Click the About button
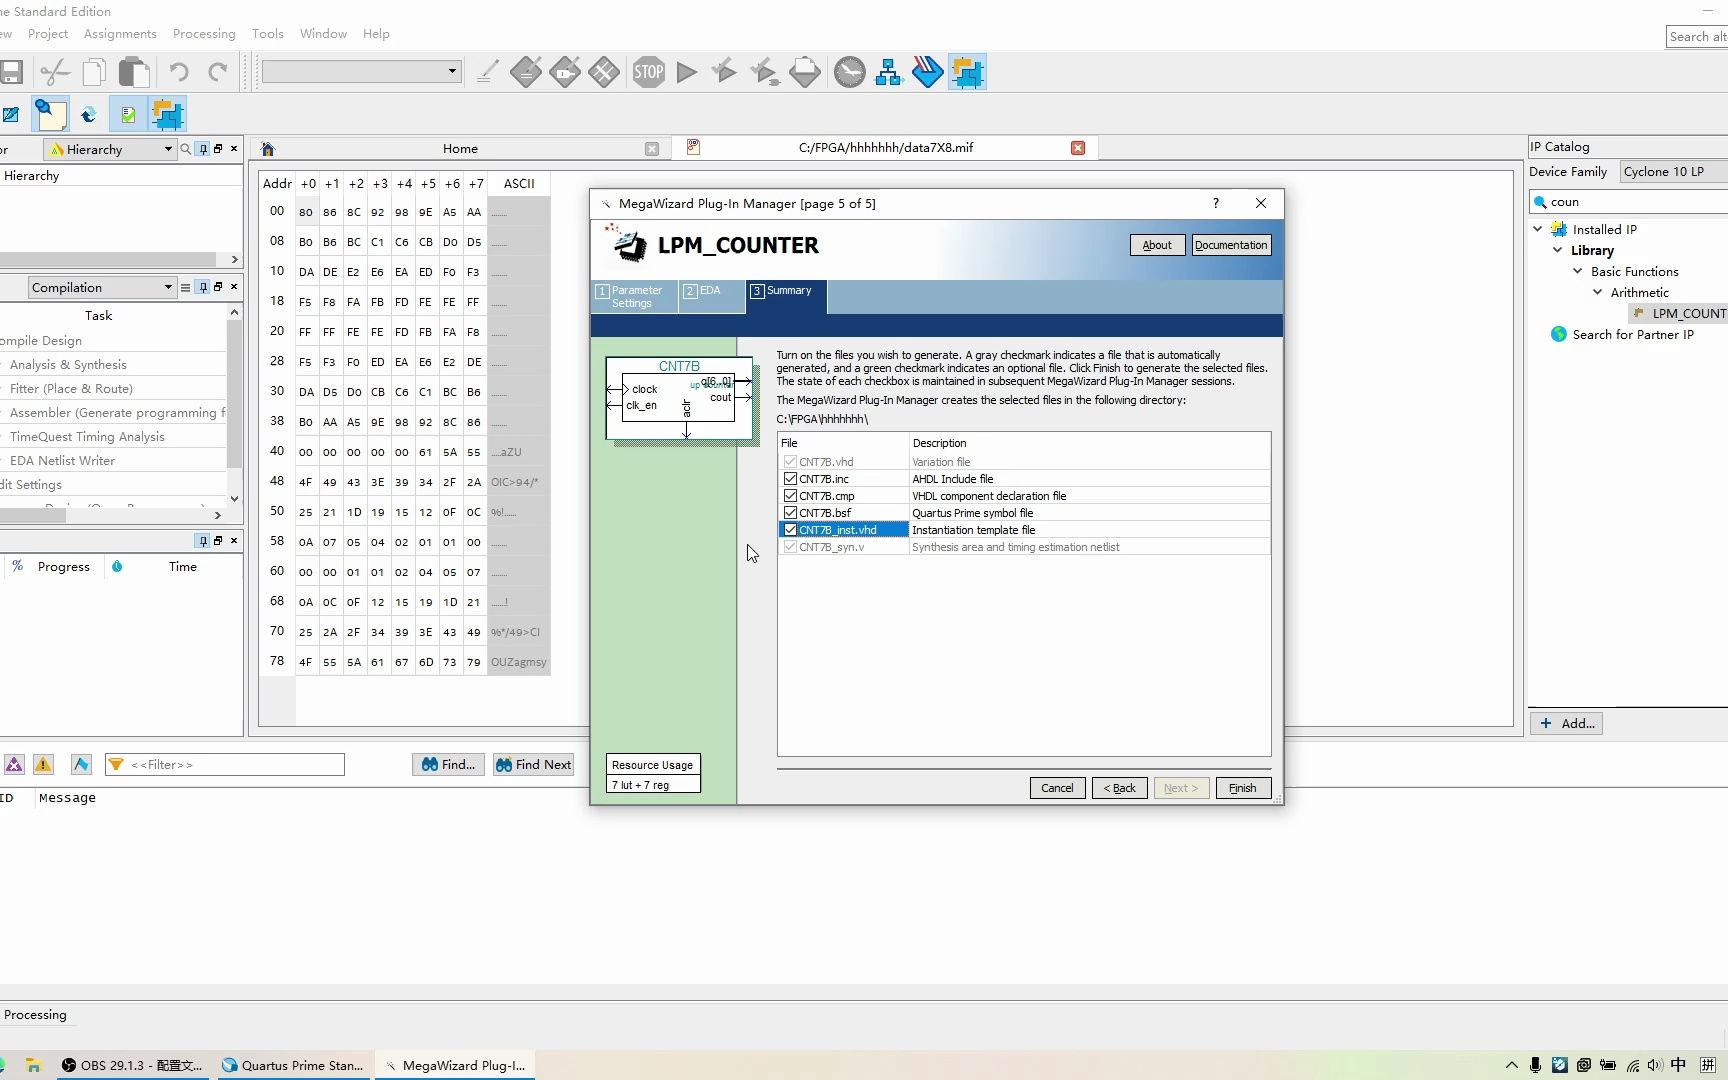1728x1080 pixels. coord(1157,245)
